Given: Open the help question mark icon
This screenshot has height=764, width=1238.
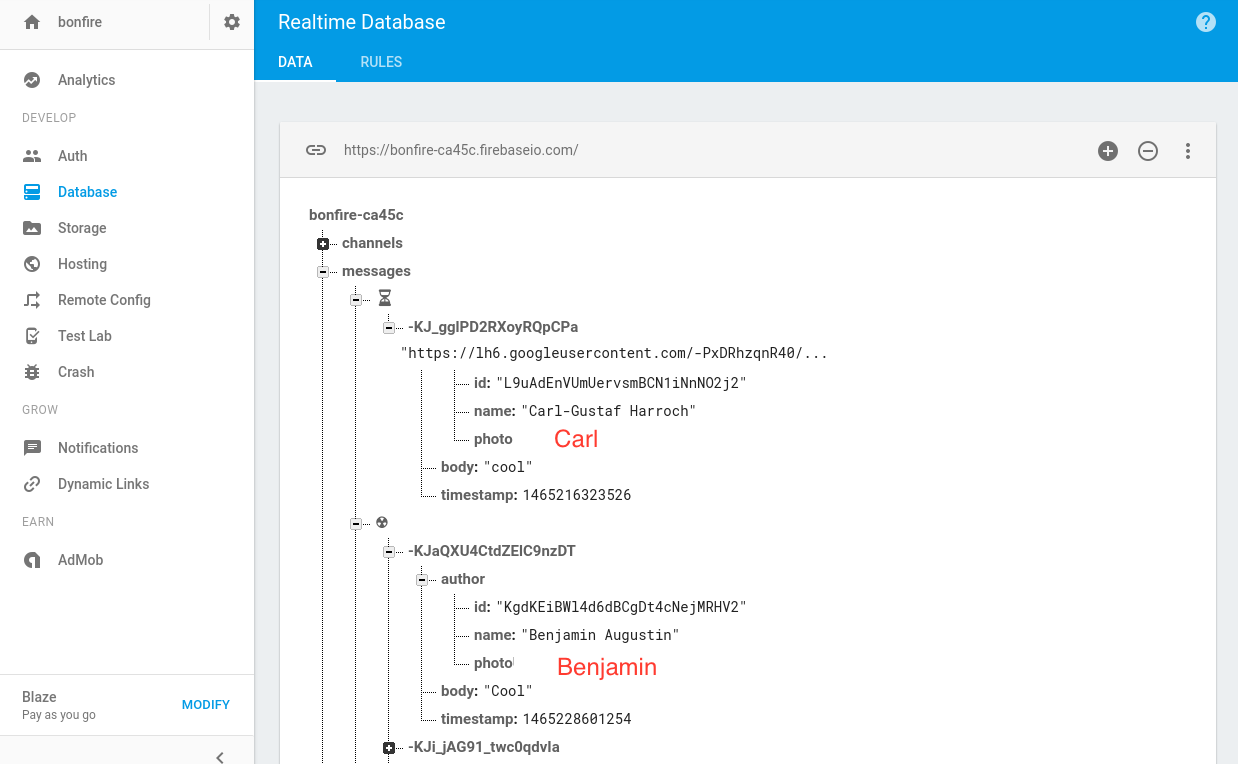Looking at the screenshot, I should pos(1206,22).
